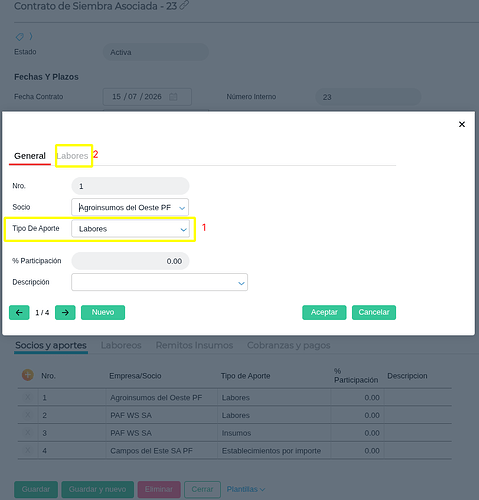Remove row 4 Campos del Este

pos(28,450)
